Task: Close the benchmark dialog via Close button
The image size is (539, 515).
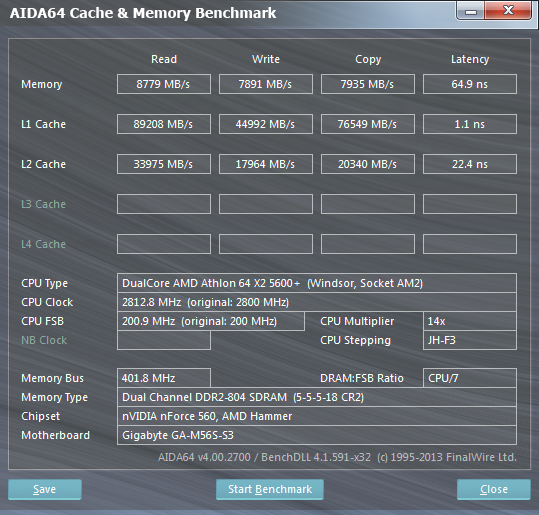Action: [x=494, y=489]
